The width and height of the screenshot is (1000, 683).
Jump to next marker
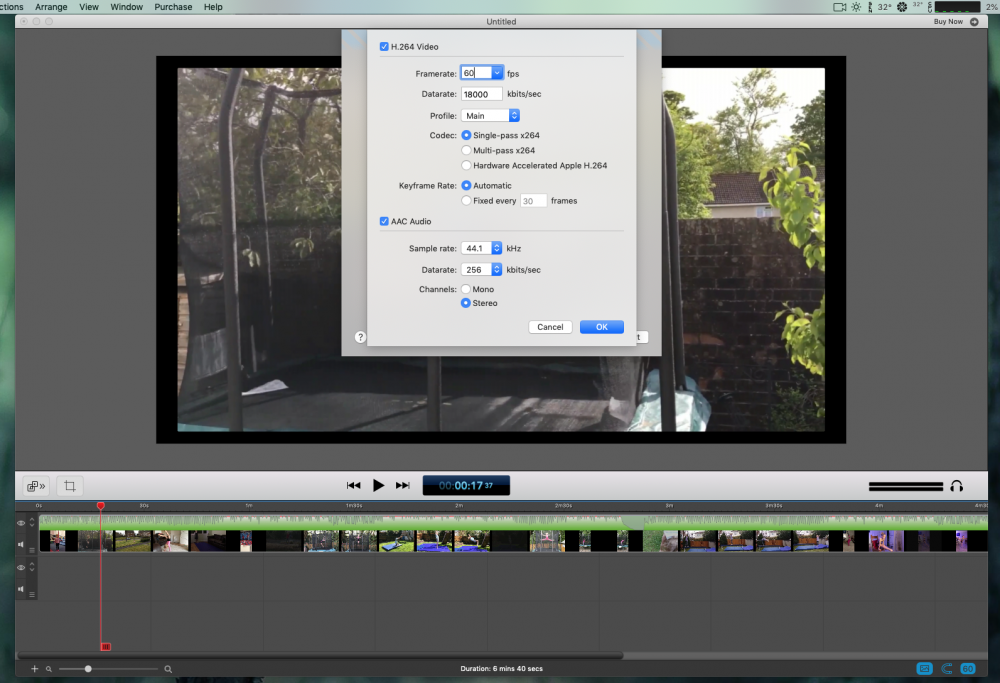pos(402,485)
